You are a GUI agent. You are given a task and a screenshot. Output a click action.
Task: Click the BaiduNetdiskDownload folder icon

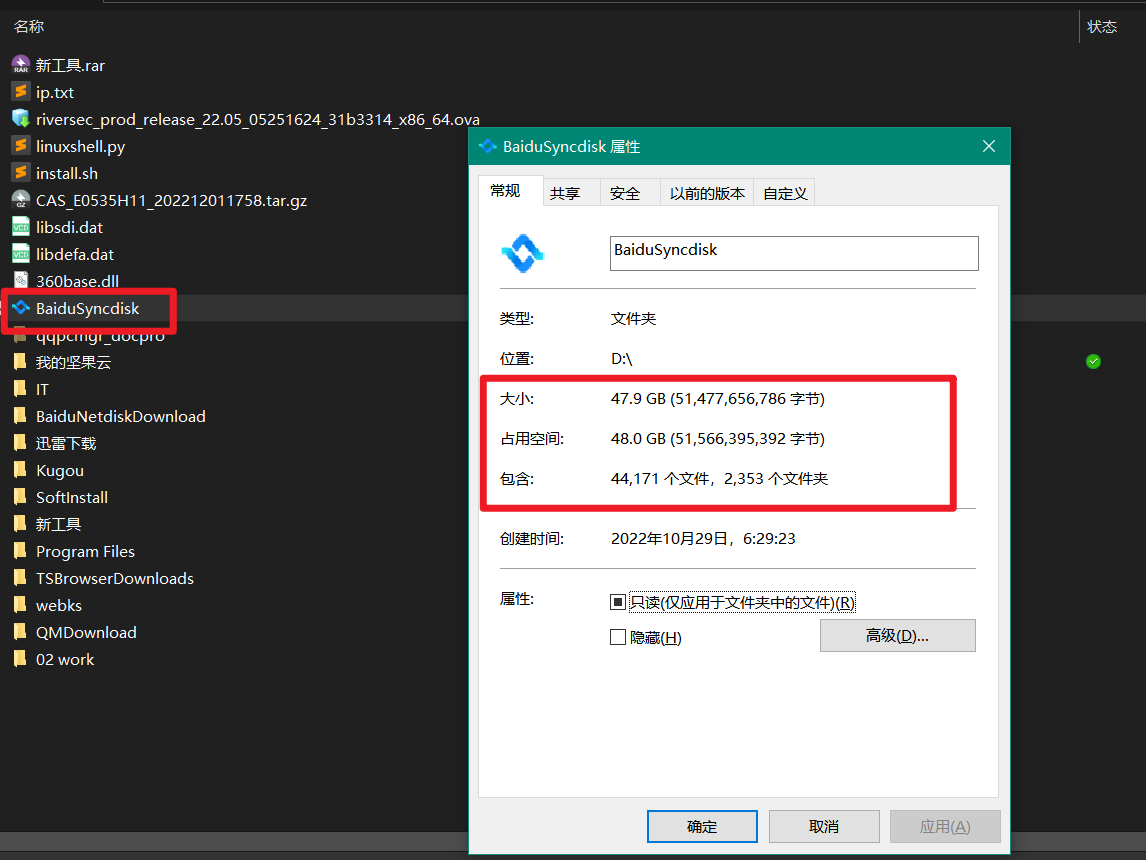click(x=20, y=416)
